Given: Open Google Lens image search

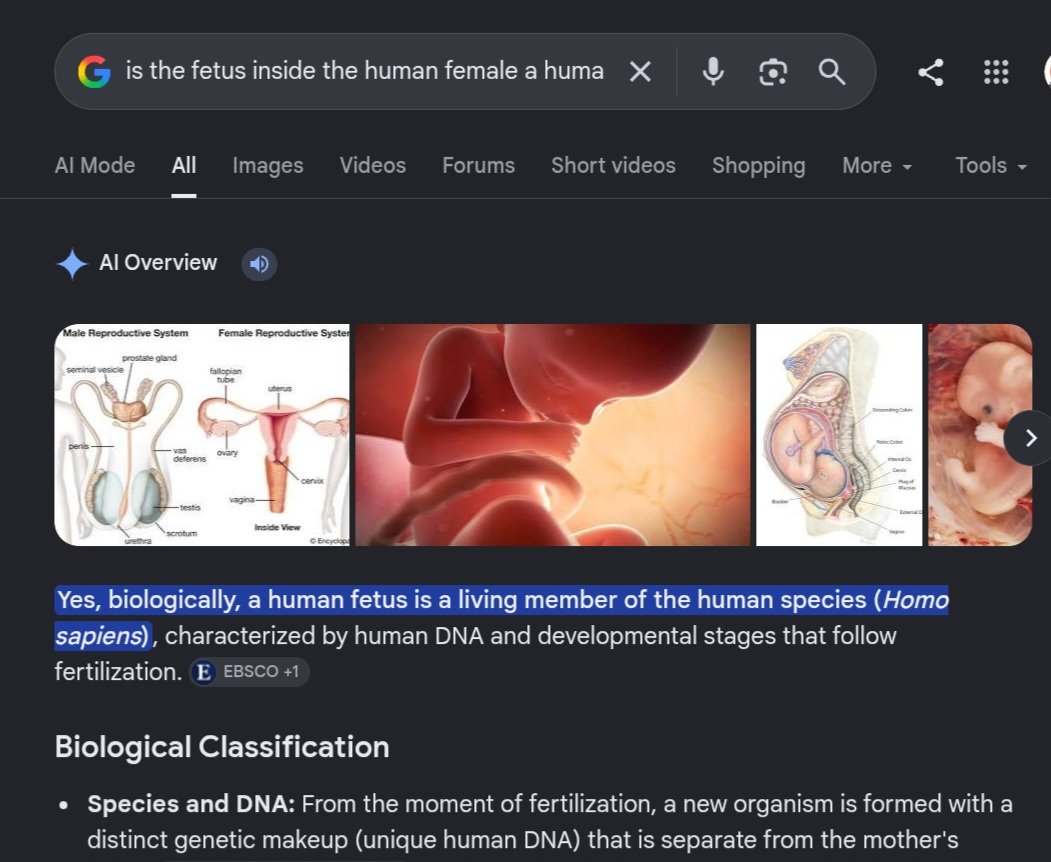Looking at the screenshot, I should (773, 72).
